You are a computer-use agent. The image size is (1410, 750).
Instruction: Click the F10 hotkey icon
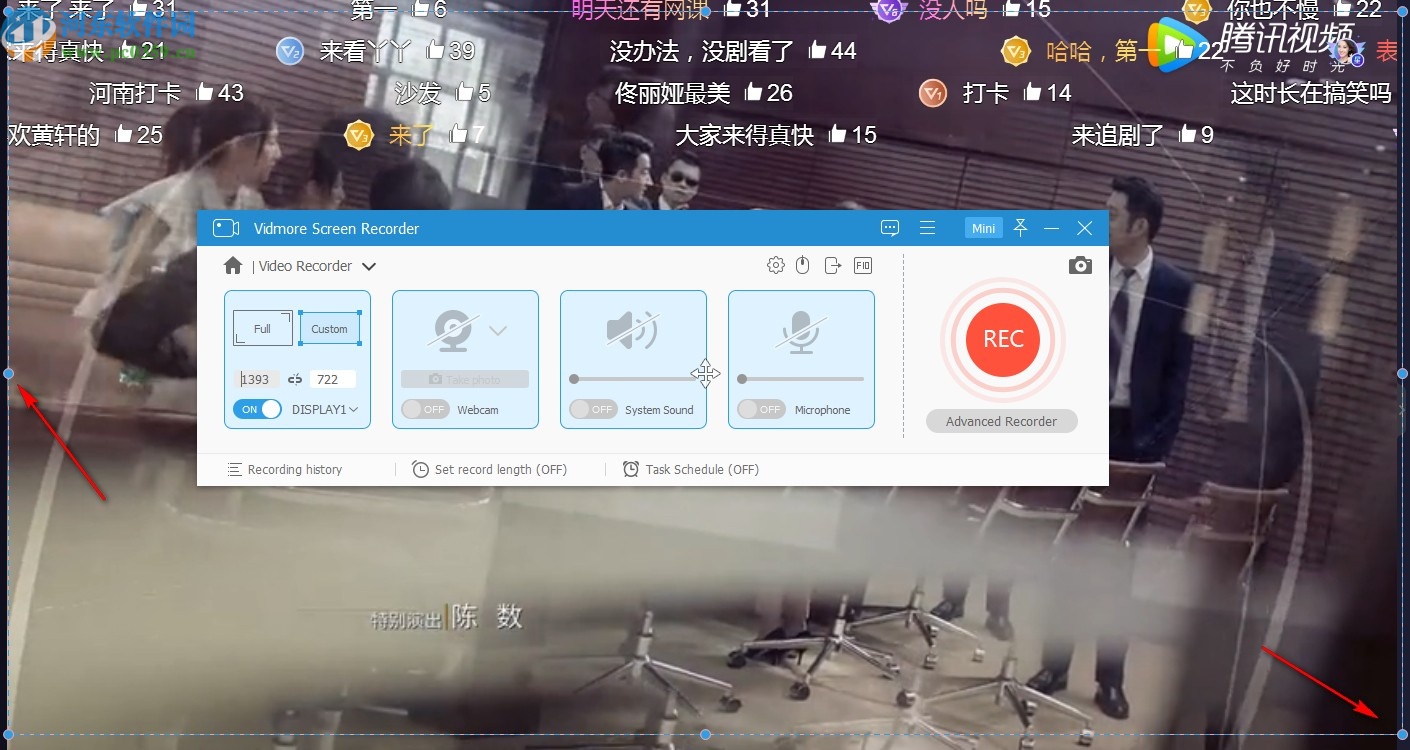pos(862,265)
